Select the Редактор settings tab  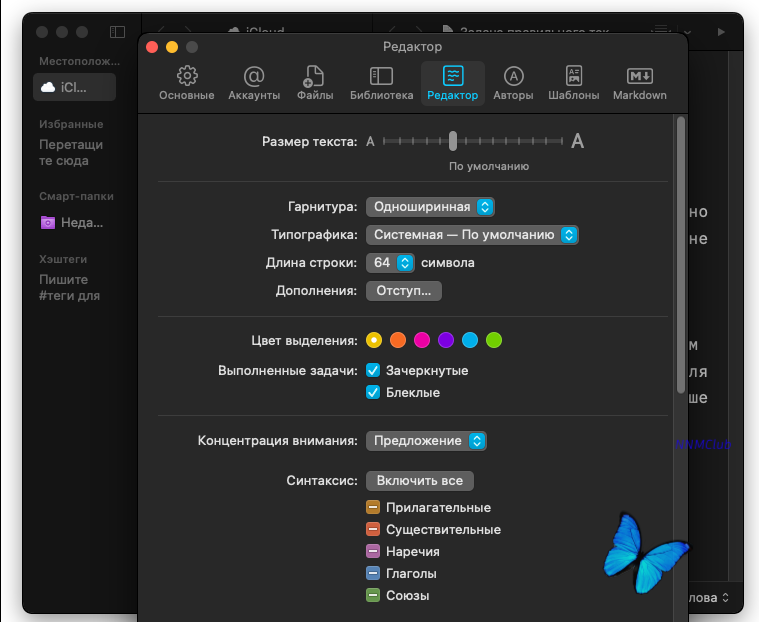point(453,83)
